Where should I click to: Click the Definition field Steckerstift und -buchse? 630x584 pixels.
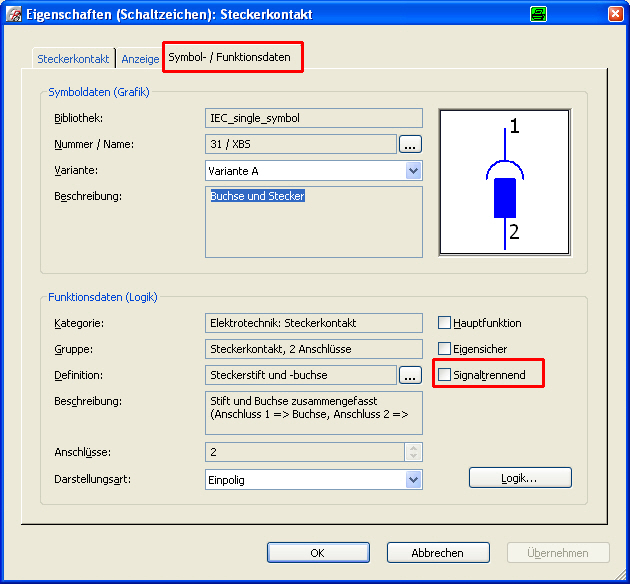click(x=301, y=375)
